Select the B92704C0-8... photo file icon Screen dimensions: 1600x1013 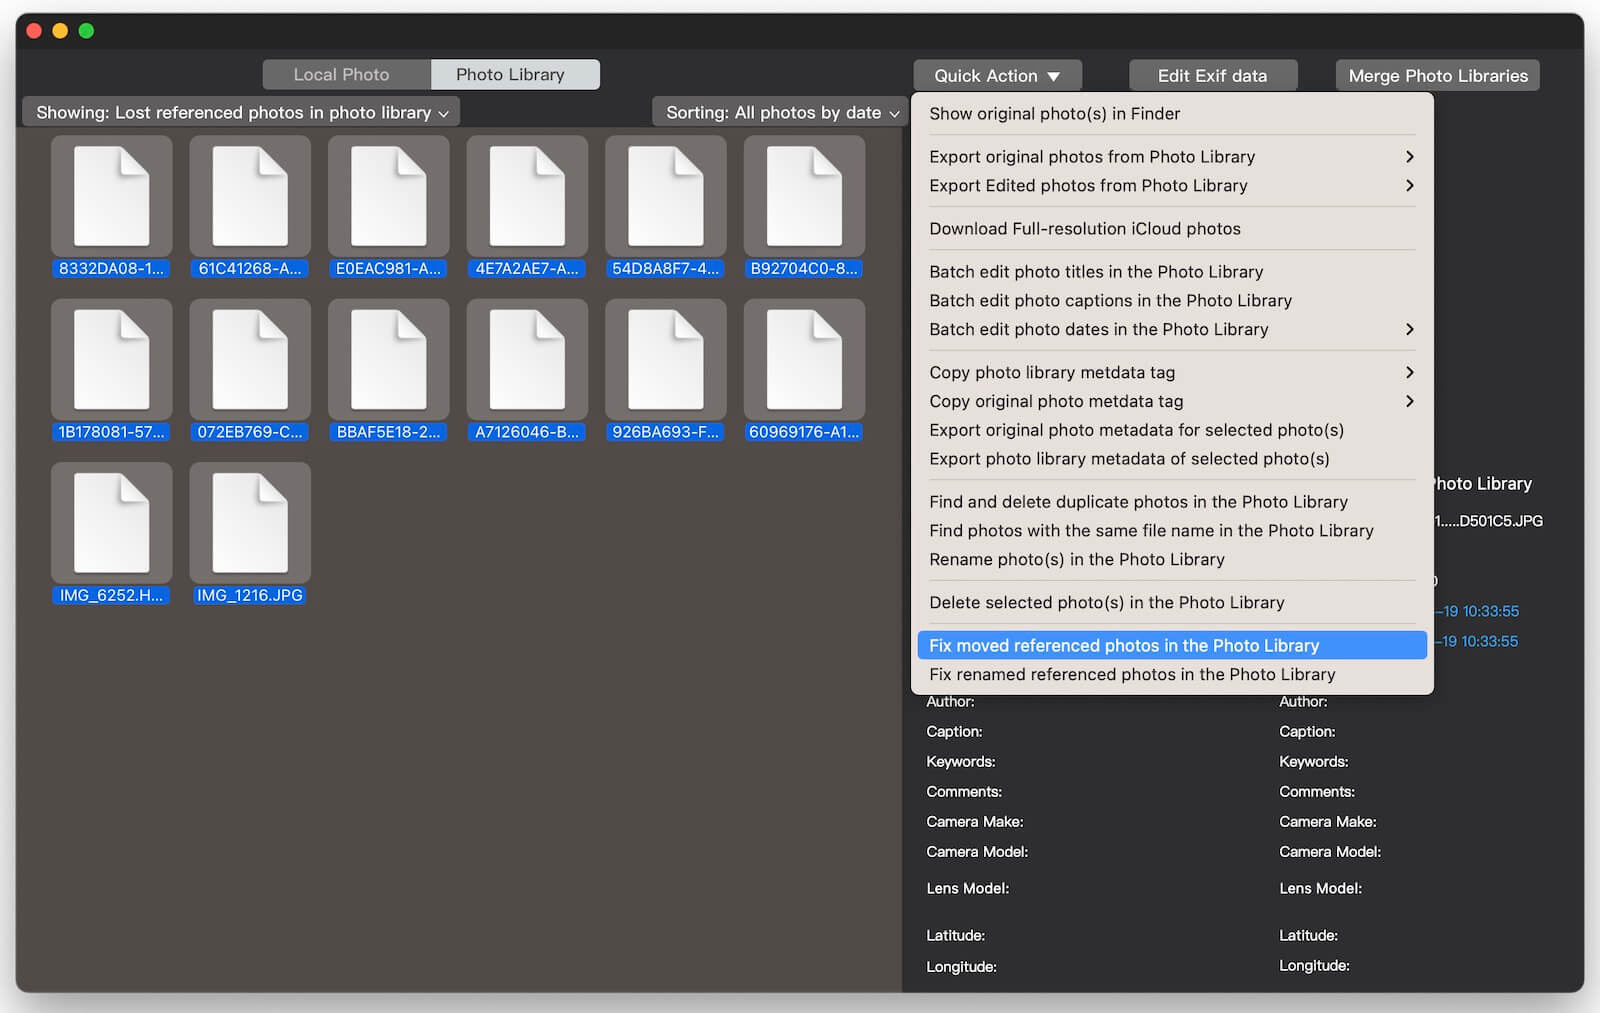click(804, 196)
